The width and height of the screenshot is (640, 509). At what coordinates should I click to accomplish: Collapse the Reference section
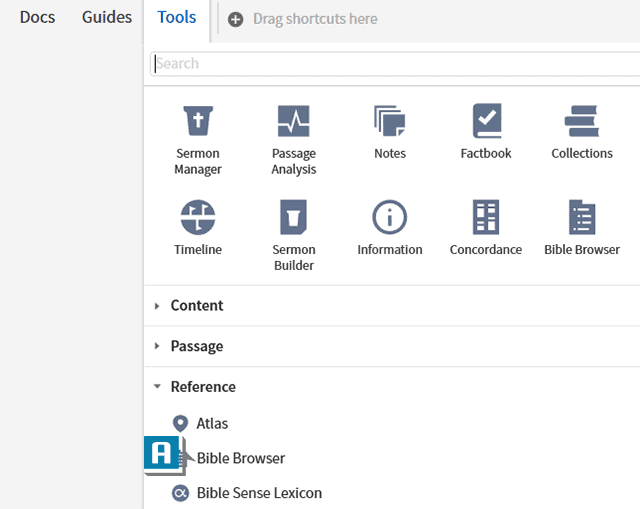[203, 387]
